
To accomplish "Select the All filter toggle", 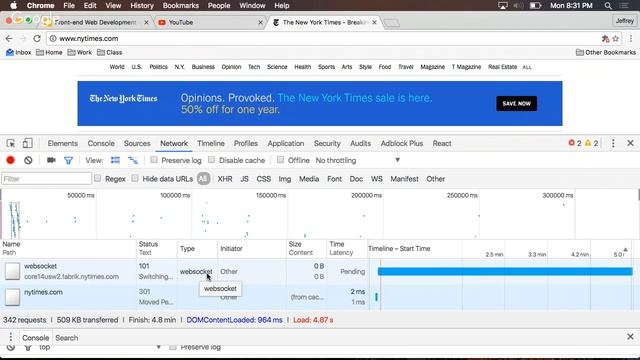I will [x=203, y=179].
